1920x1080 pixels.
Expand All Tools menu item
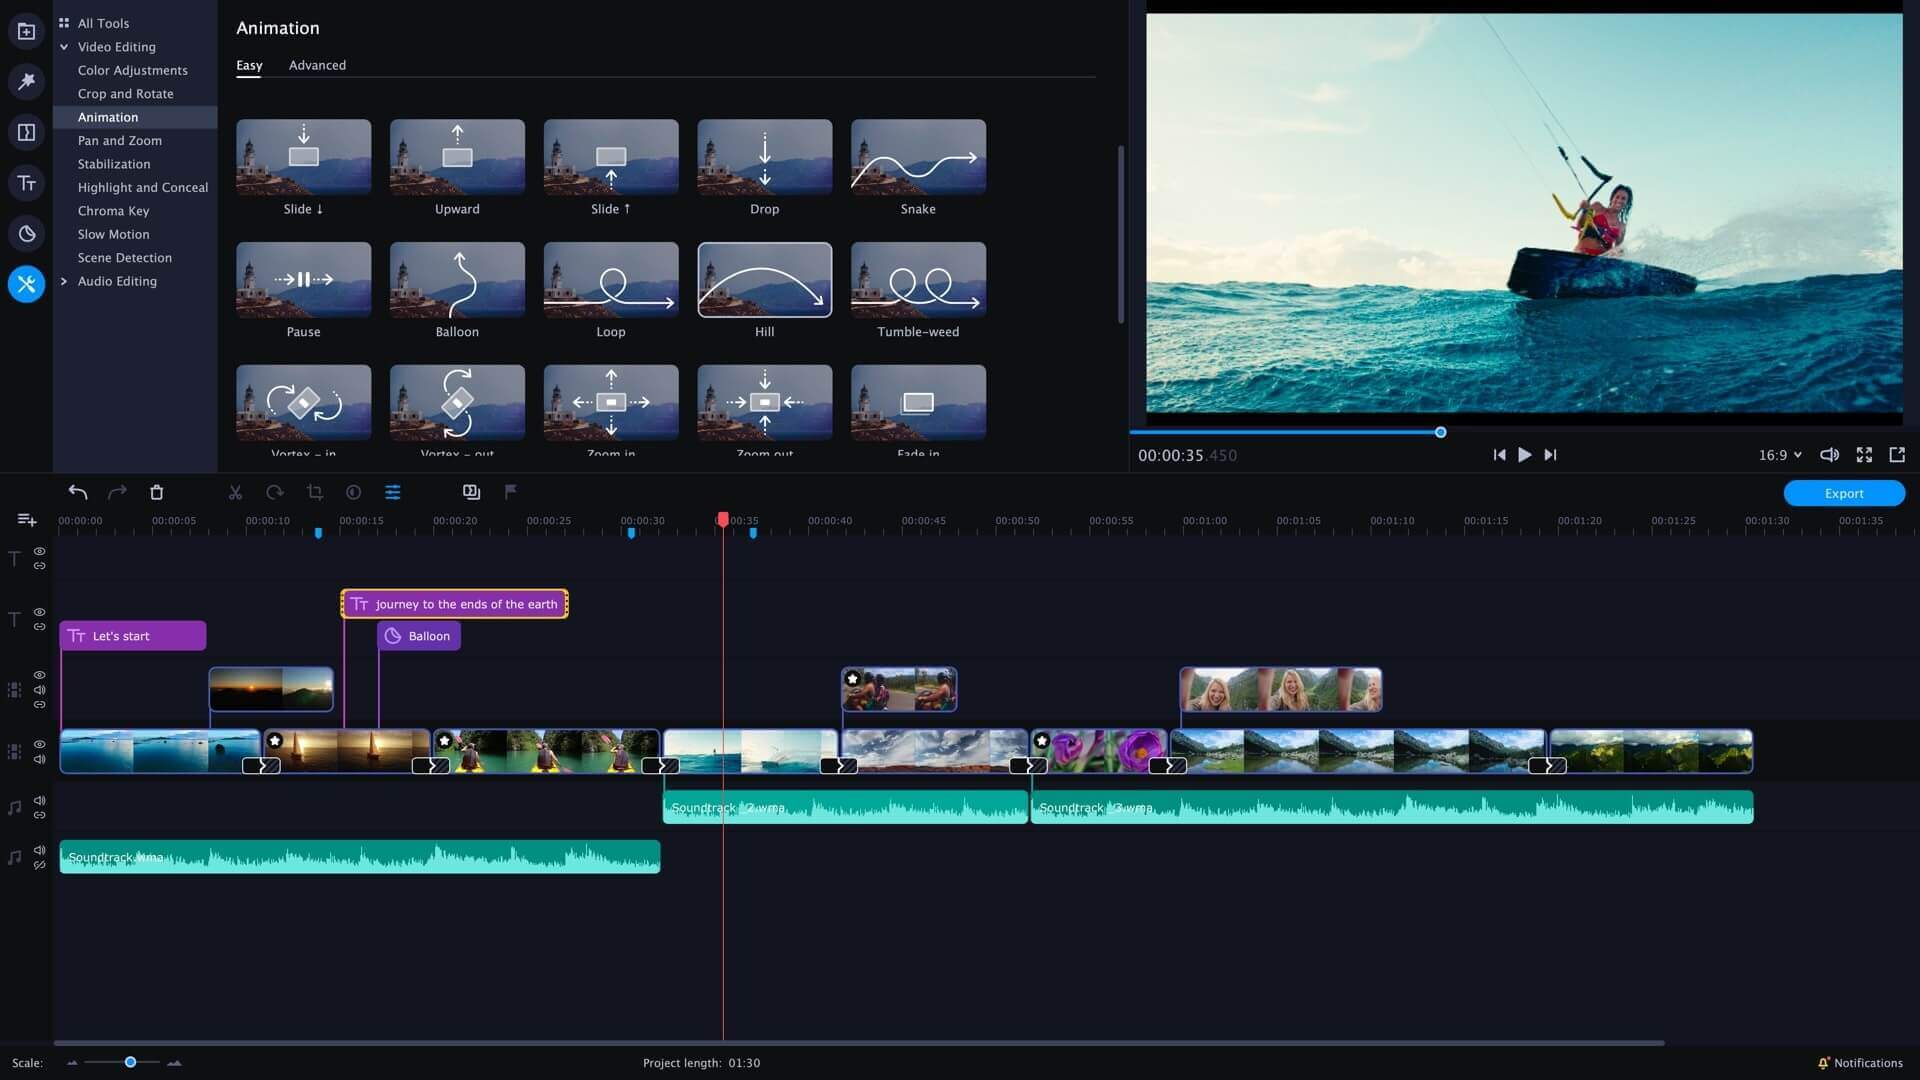point(103,24)
